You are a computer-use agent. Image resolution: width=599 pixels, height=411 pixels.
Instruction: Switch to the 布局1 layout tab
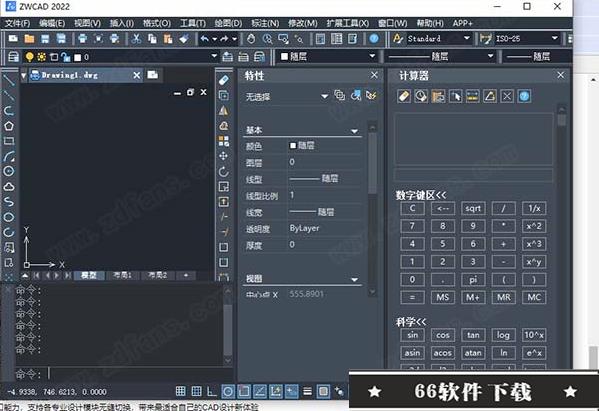123,275
